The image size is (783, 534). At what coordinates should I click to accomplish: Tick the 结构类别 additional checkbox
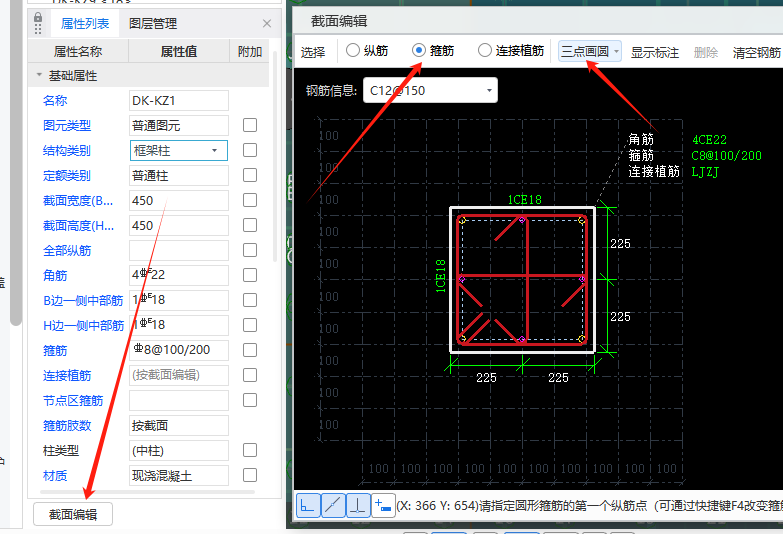[250, 150]
